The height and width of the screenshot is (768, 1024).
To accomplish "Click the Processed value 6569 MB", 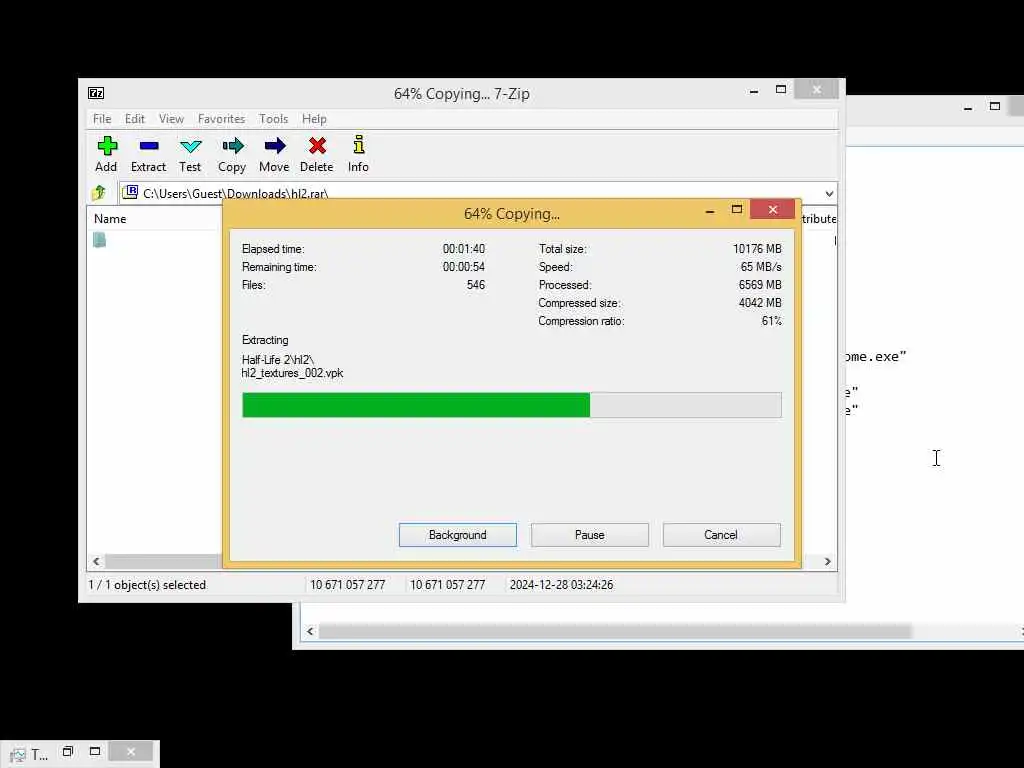I will click(x=760, y=285).
